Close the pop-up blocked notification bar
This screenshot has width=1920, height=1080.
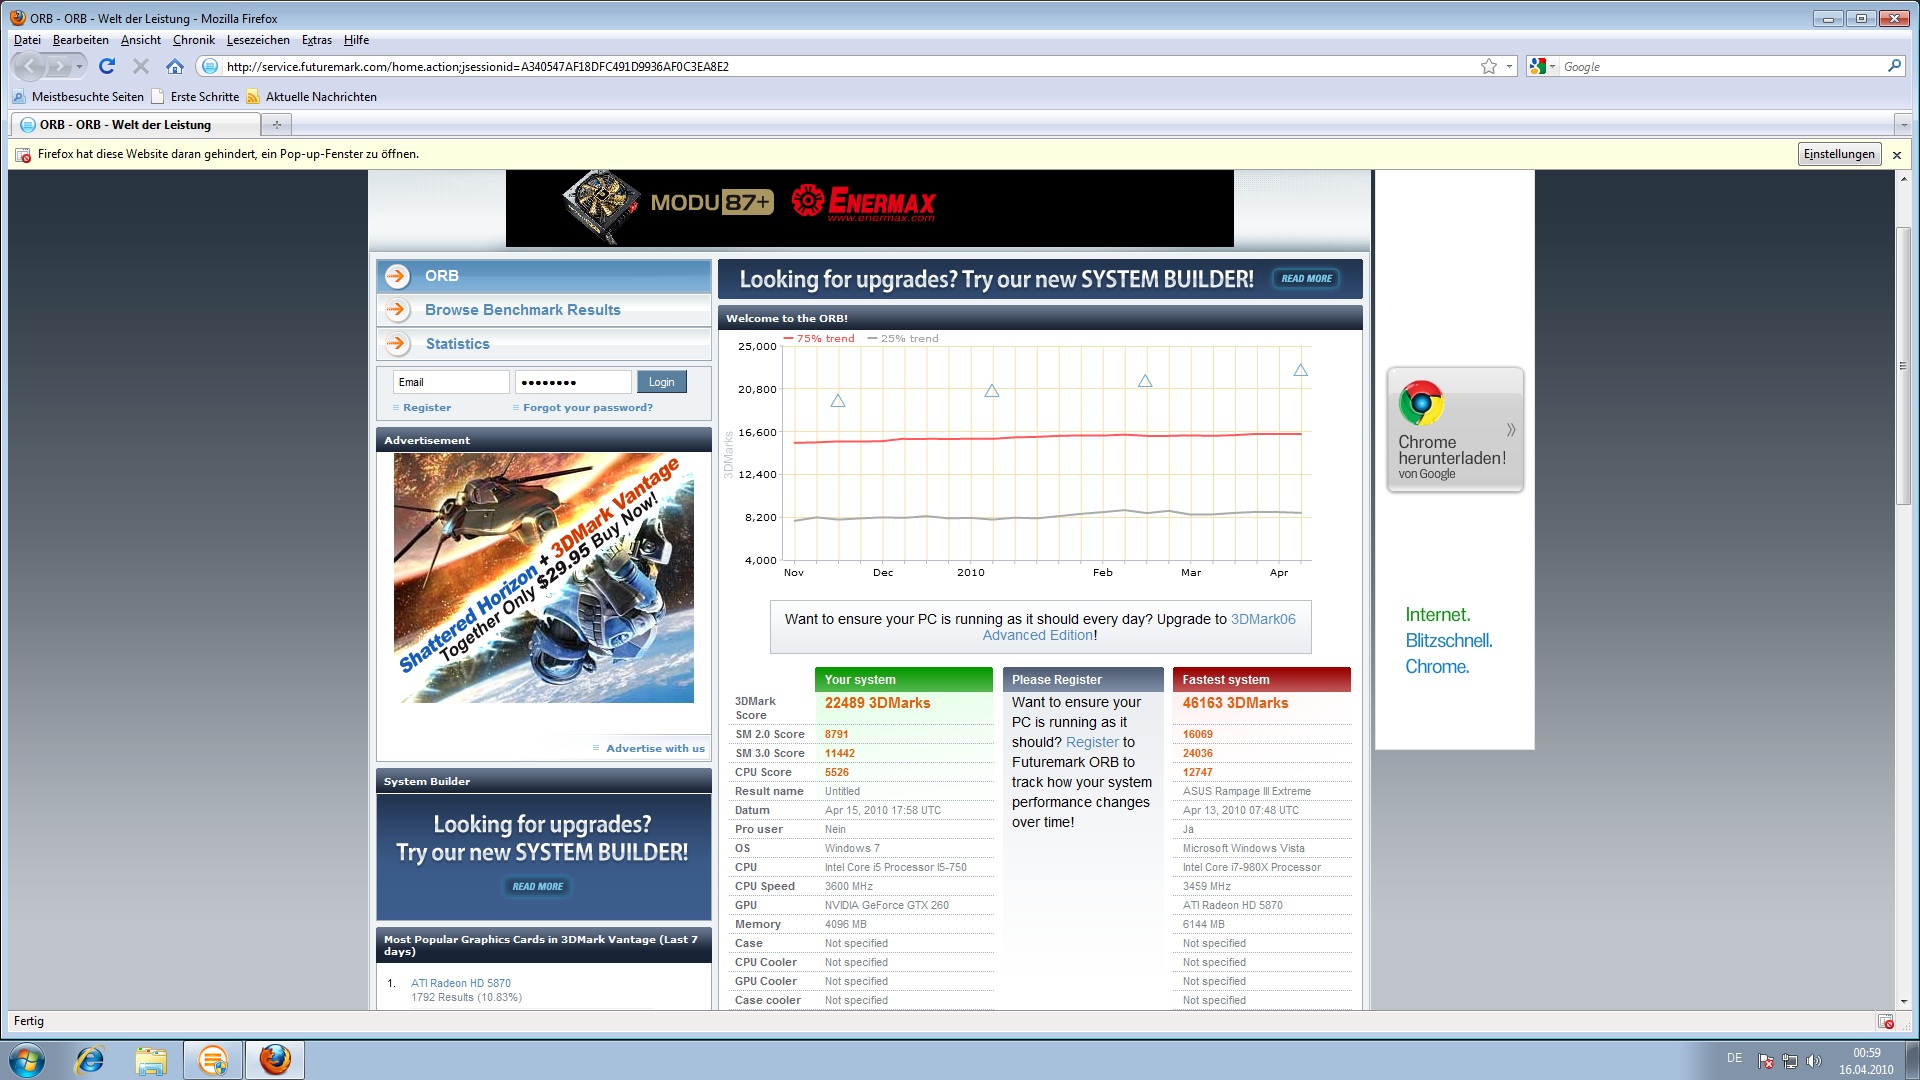(1897, 154)
